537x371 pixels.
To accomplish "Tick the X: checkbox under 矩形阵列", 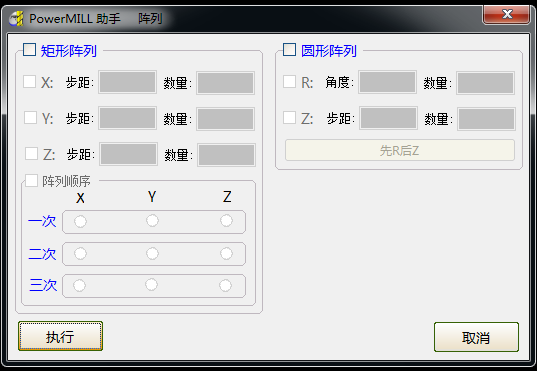I will pos(29,82).
